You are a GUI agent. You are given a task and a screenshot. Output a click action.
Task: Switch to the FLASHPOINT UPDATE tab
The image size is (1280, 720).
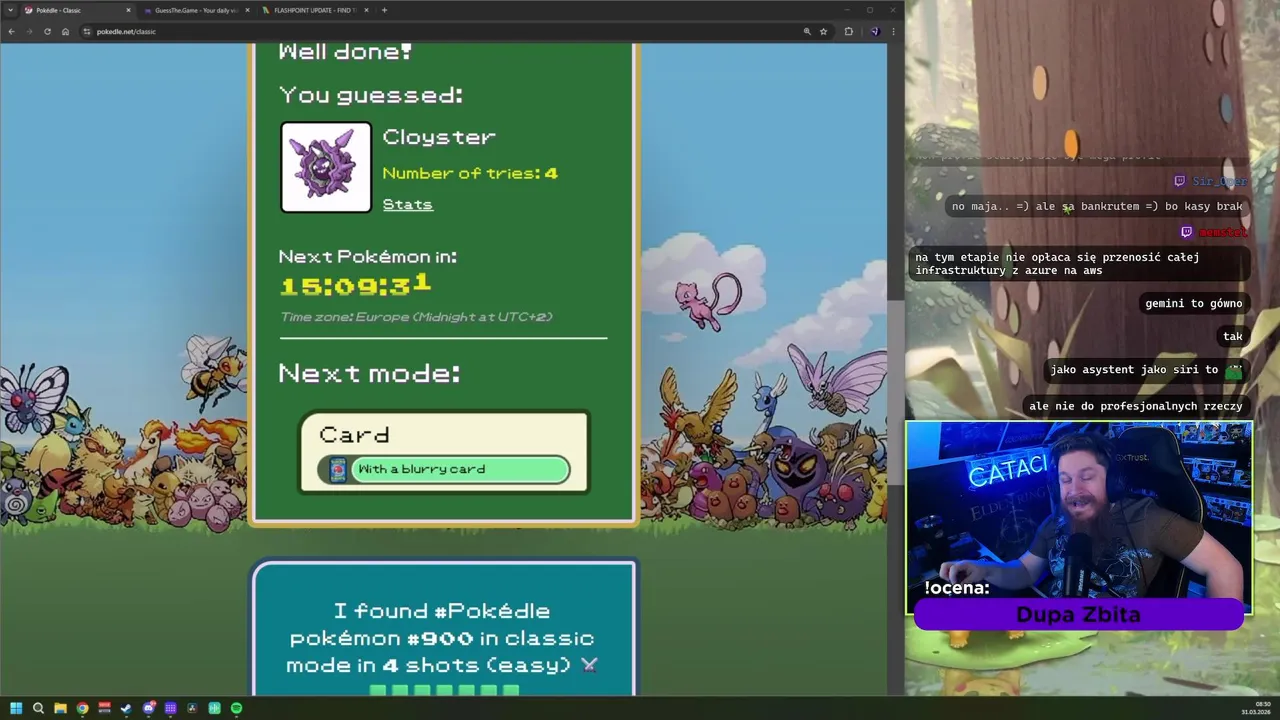314,10
